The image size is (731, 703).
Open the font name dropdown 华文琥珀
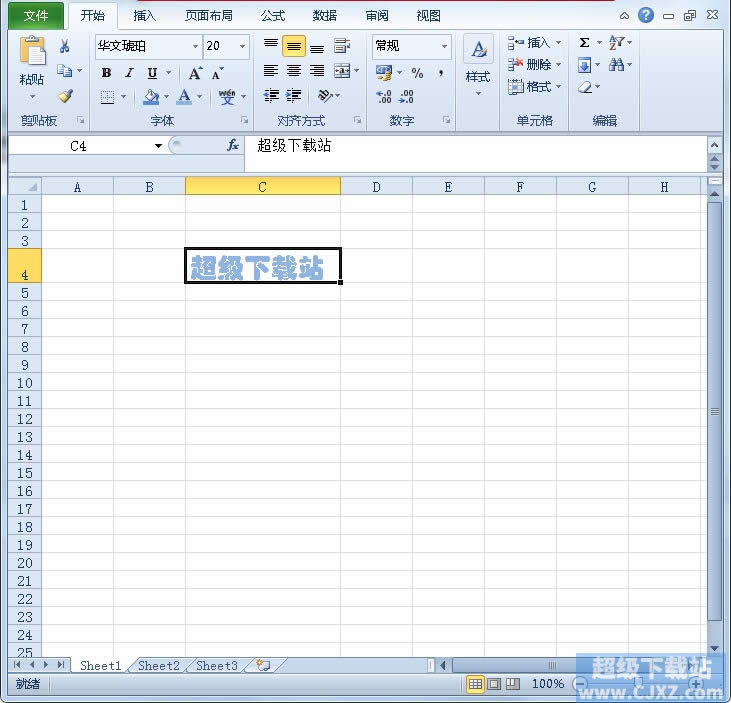(x=195, y=46)
